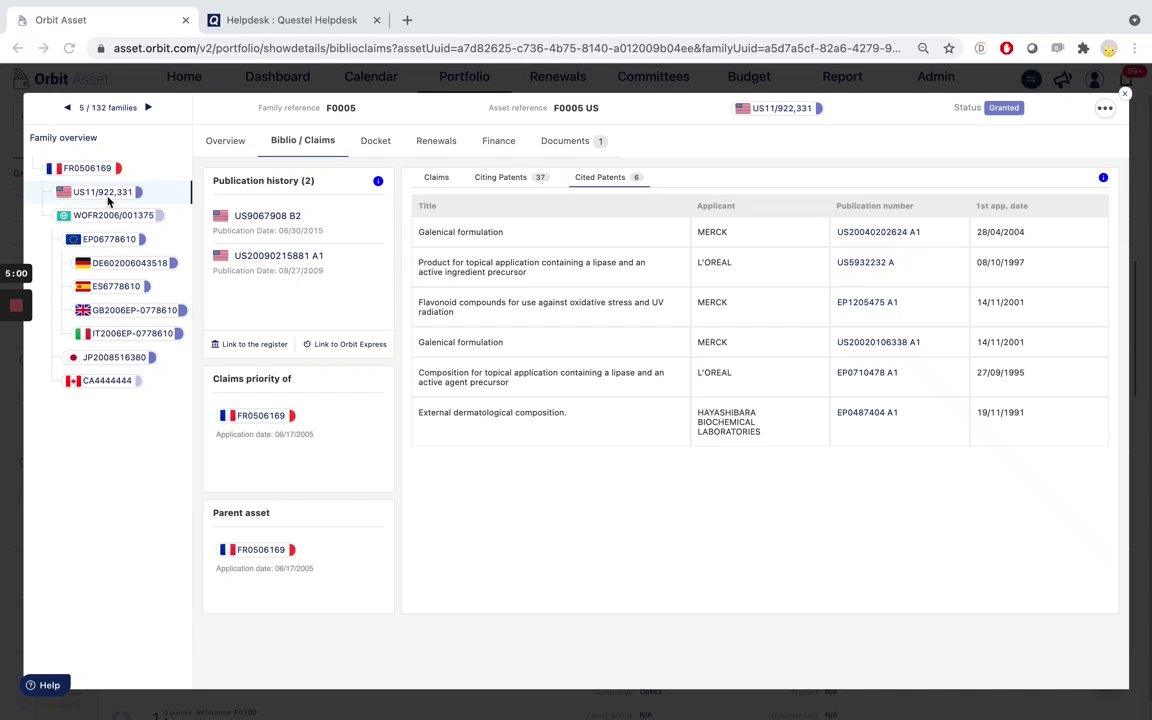Click Chrome profile avatar
This screenshot has width=1152, height=720.
(x=1109, y=48)
